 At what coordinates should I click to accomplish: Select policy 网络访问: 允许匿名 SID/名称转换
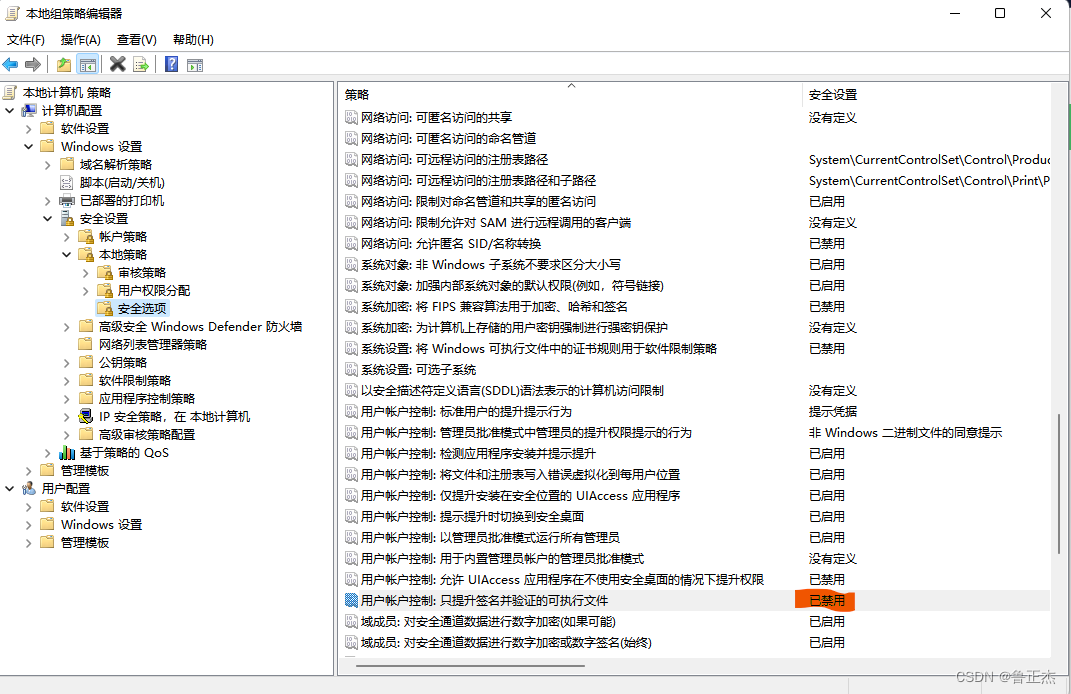(x=451, y=244)
